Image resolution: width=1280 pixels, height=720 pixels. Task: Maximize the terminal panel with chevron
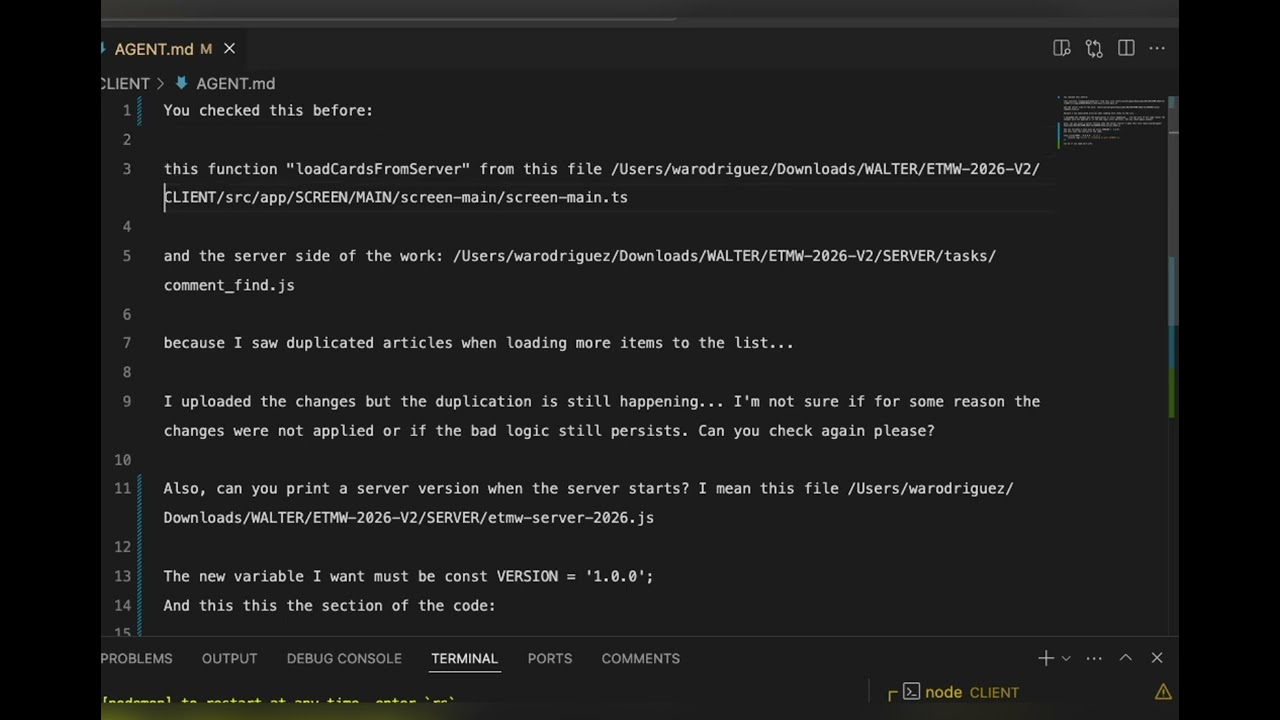pyautogui.click(x=1126, y=658)
